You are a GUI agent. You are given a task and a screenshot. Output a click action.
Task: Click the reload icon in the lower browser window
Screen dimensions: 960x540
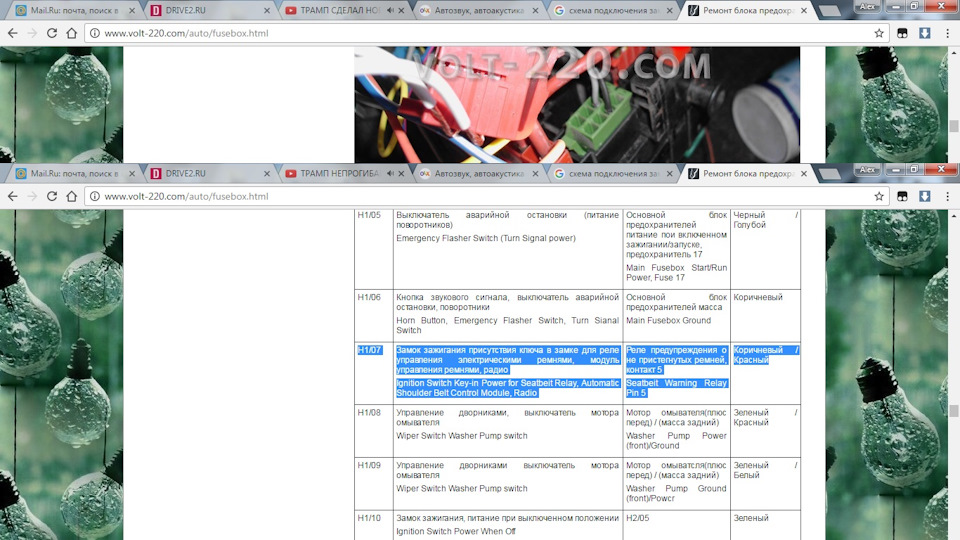tap(50, 197)
